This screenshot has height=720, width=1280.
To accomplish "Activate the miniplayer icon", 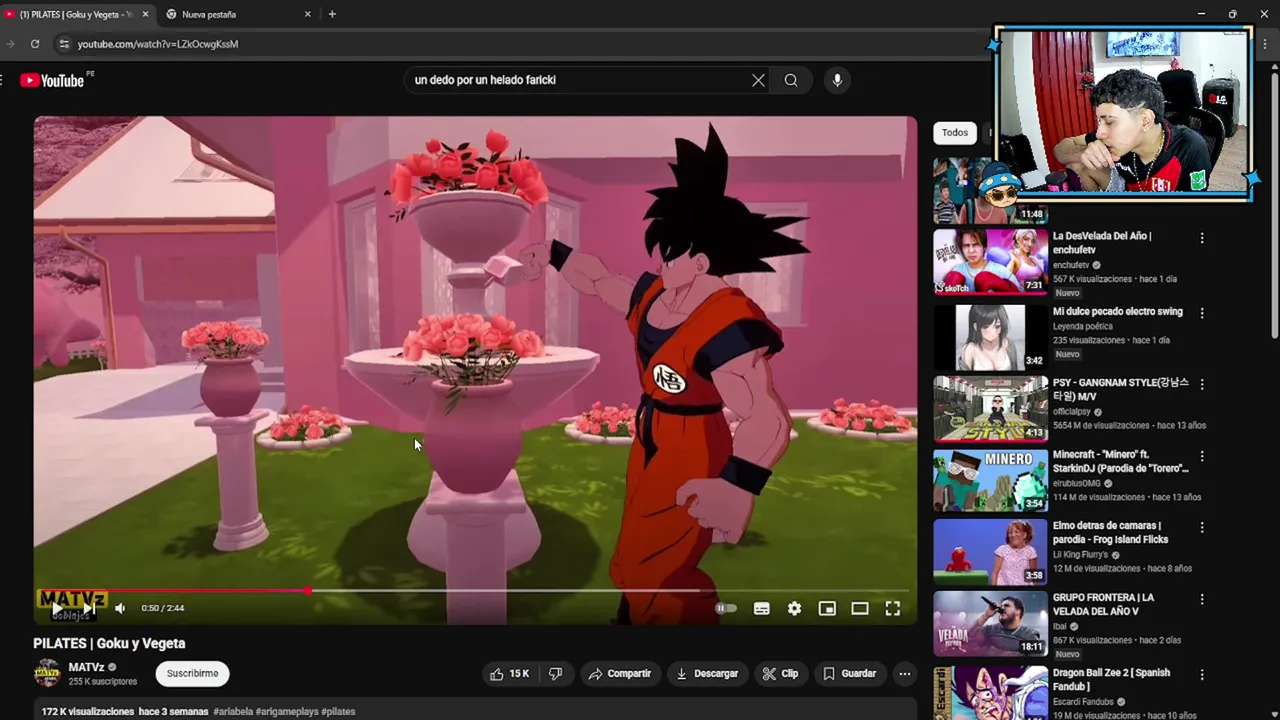I will coord(827,608).
